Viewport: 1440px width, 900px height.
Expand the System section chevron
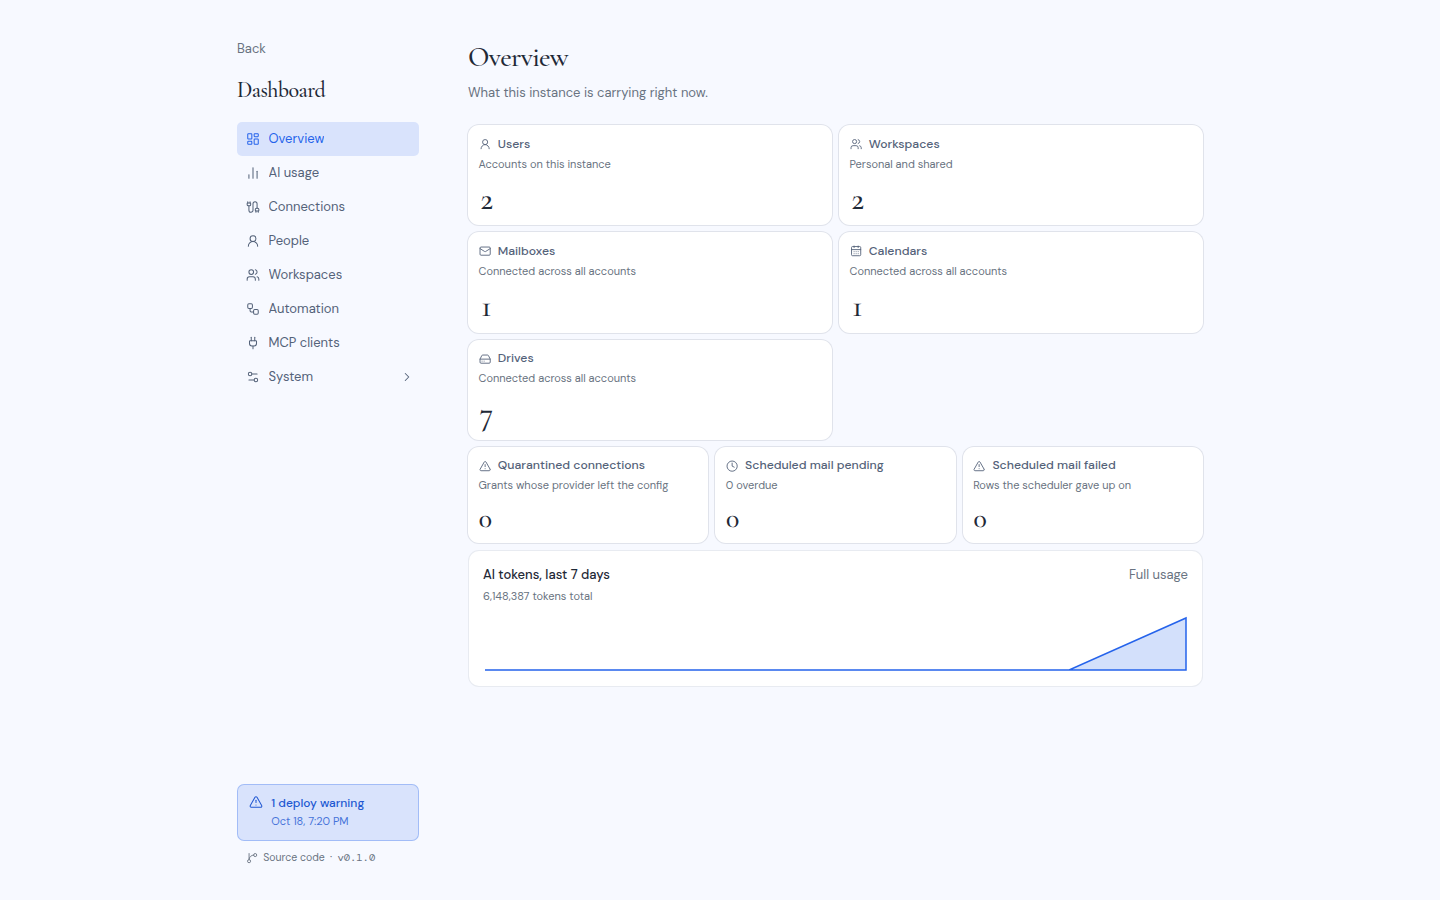(x=407, y=377)
